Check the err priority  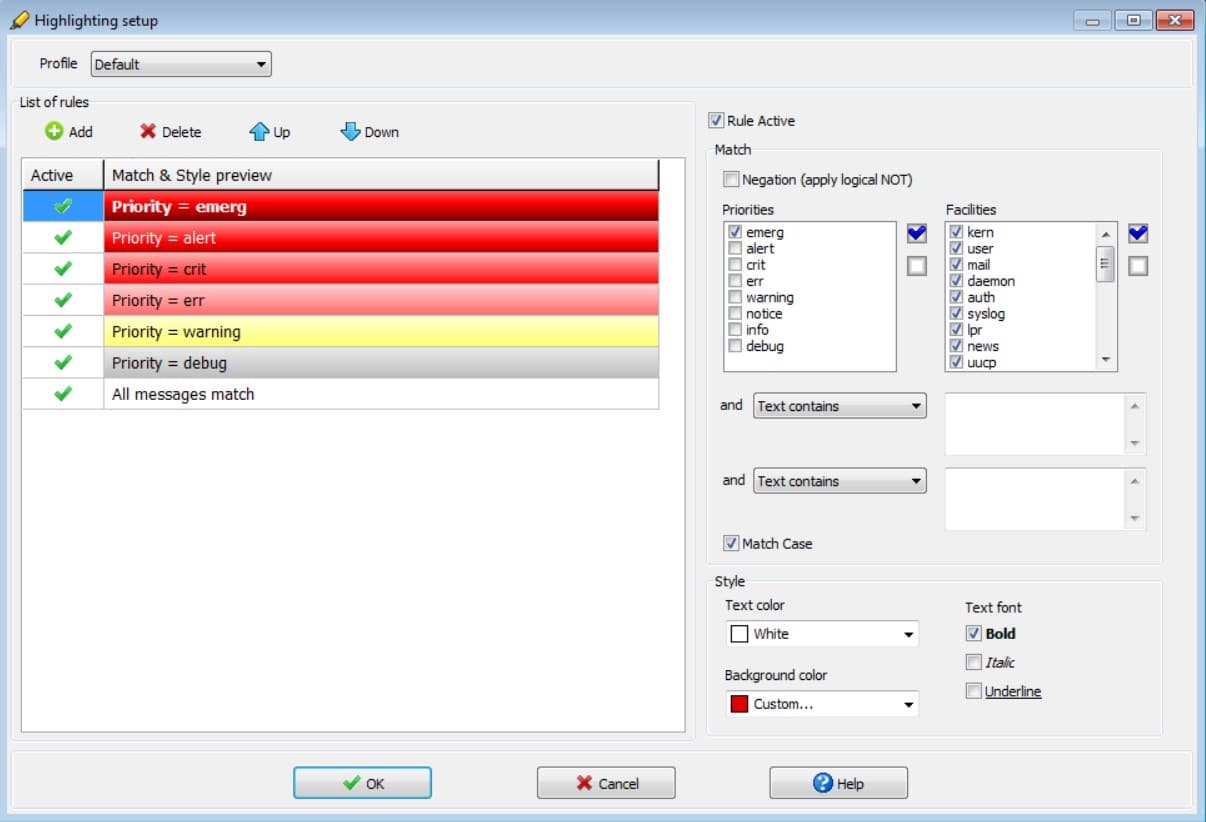[735, 281]
